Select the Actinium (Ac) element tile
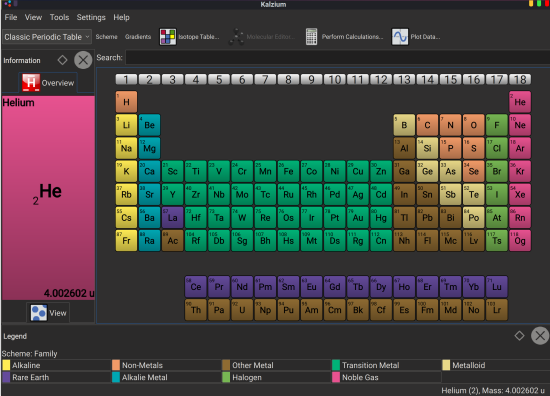This screenshot has width=550, height=396. pyautogui.click(x=173, y=241)
